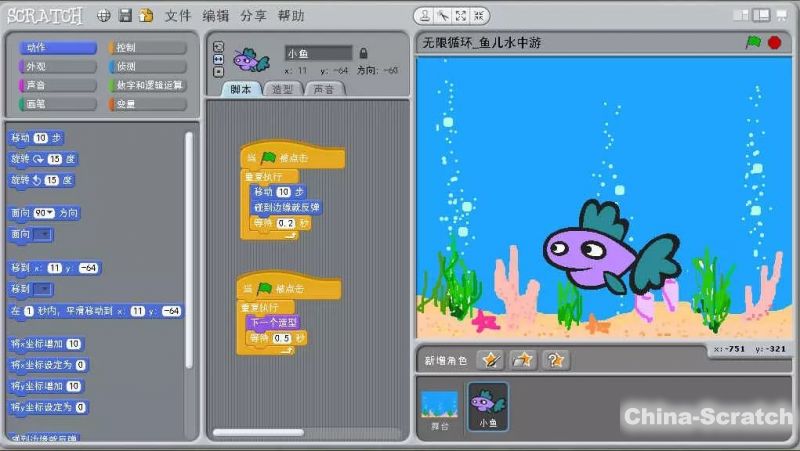
Task: Open the dropdown in the go-to block
Action: [43, 289]
